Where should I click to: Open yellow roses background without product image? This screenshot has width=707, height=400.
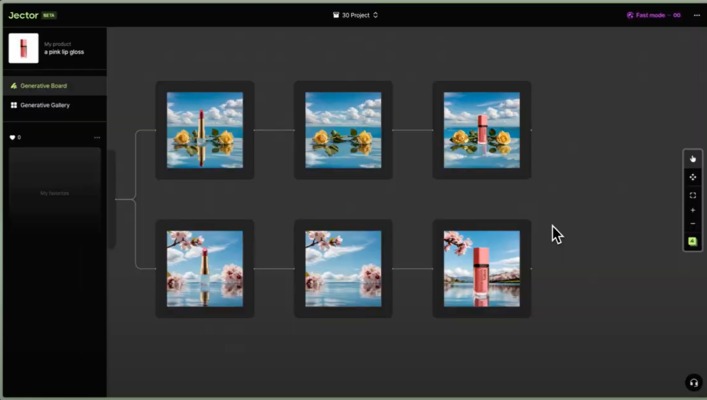pos(343,130)
